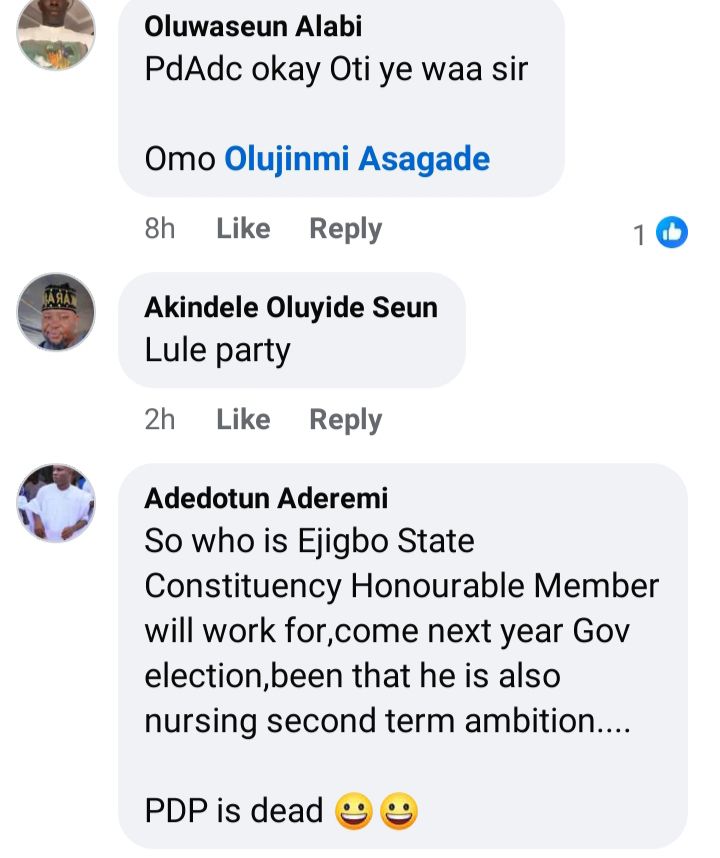Click the Akindele Oluyide Seun commenter name
The image size is (720, 858).
coord(291,307)
